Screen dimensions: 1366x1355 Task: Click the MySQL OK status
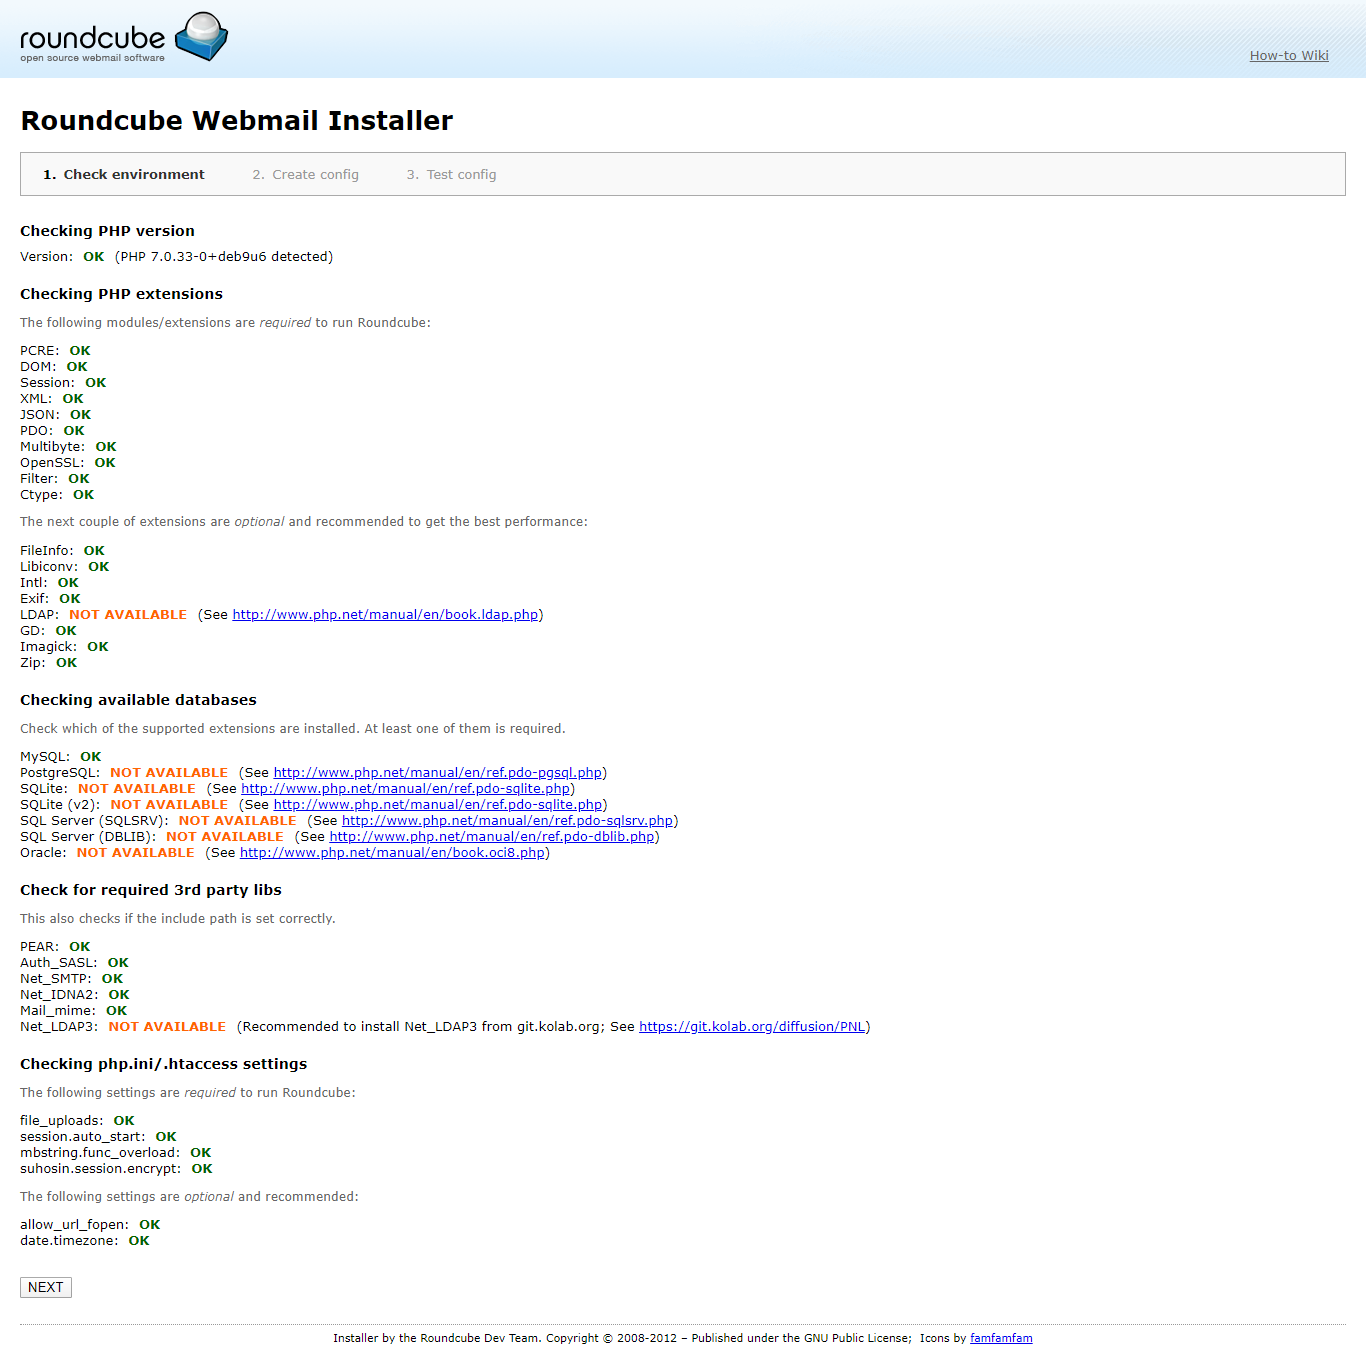[x=91, y=757]
